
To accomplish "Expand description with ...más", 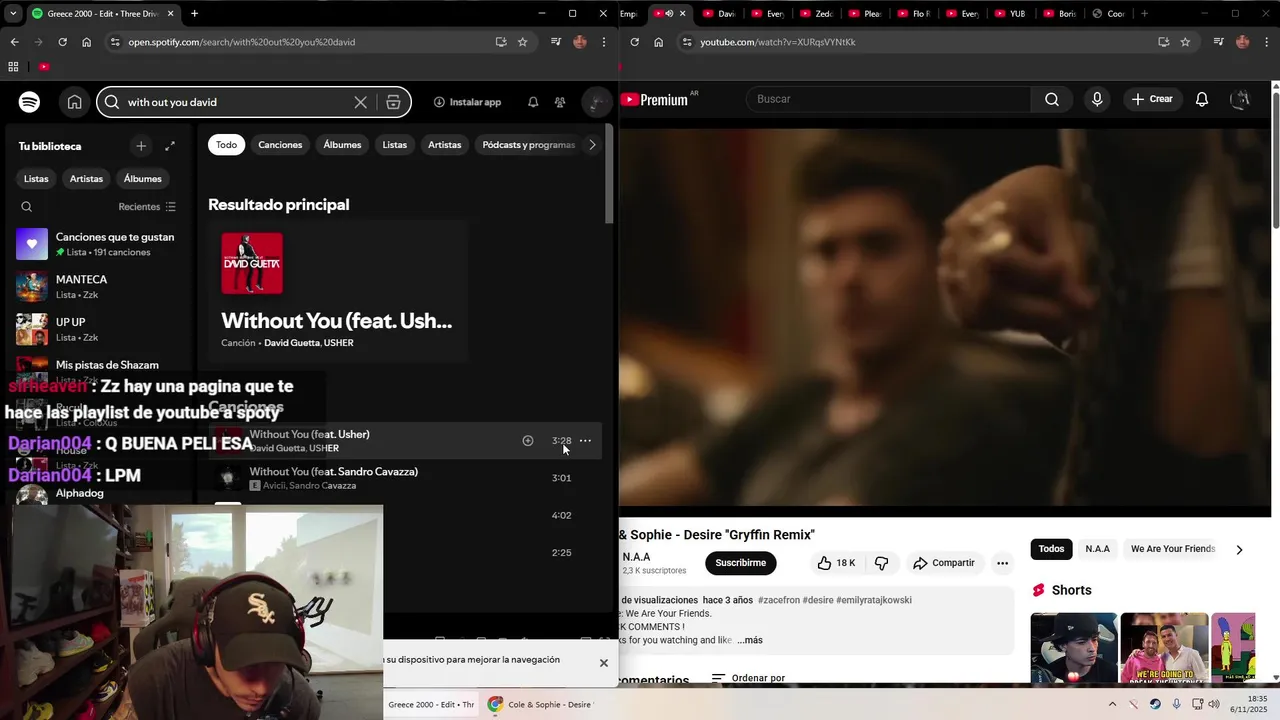I will 750,640.
